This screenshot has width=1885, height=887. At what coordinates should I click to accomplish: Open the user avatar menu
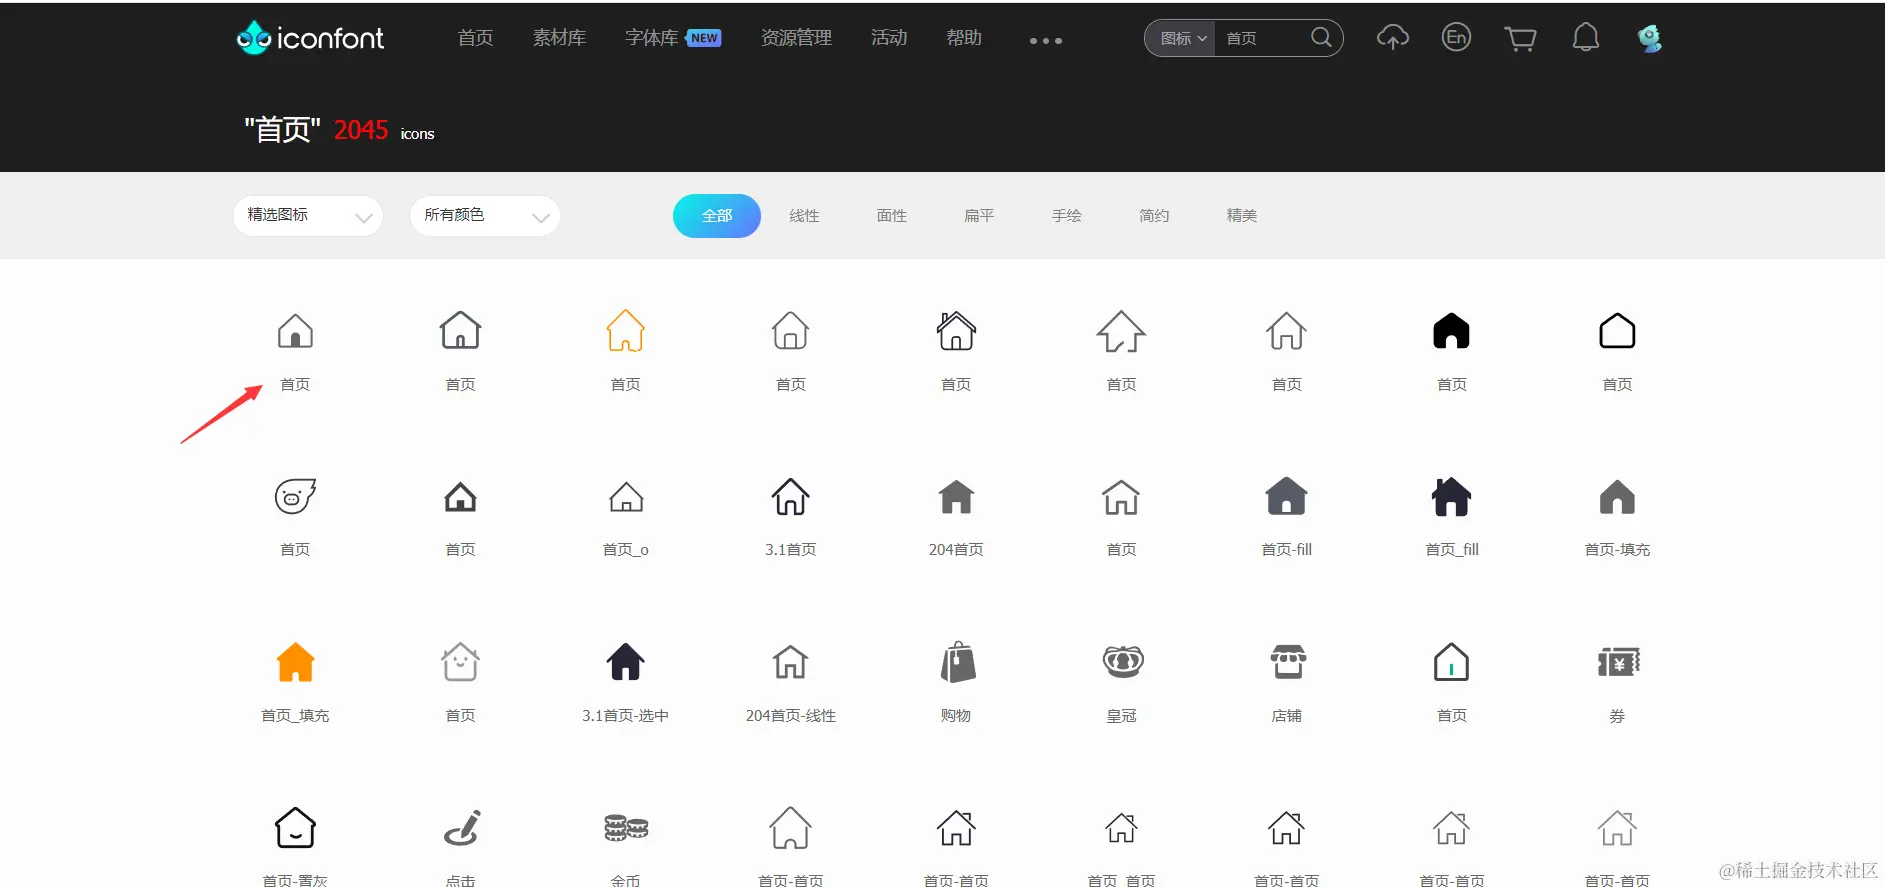click(x=1650, y=38)
